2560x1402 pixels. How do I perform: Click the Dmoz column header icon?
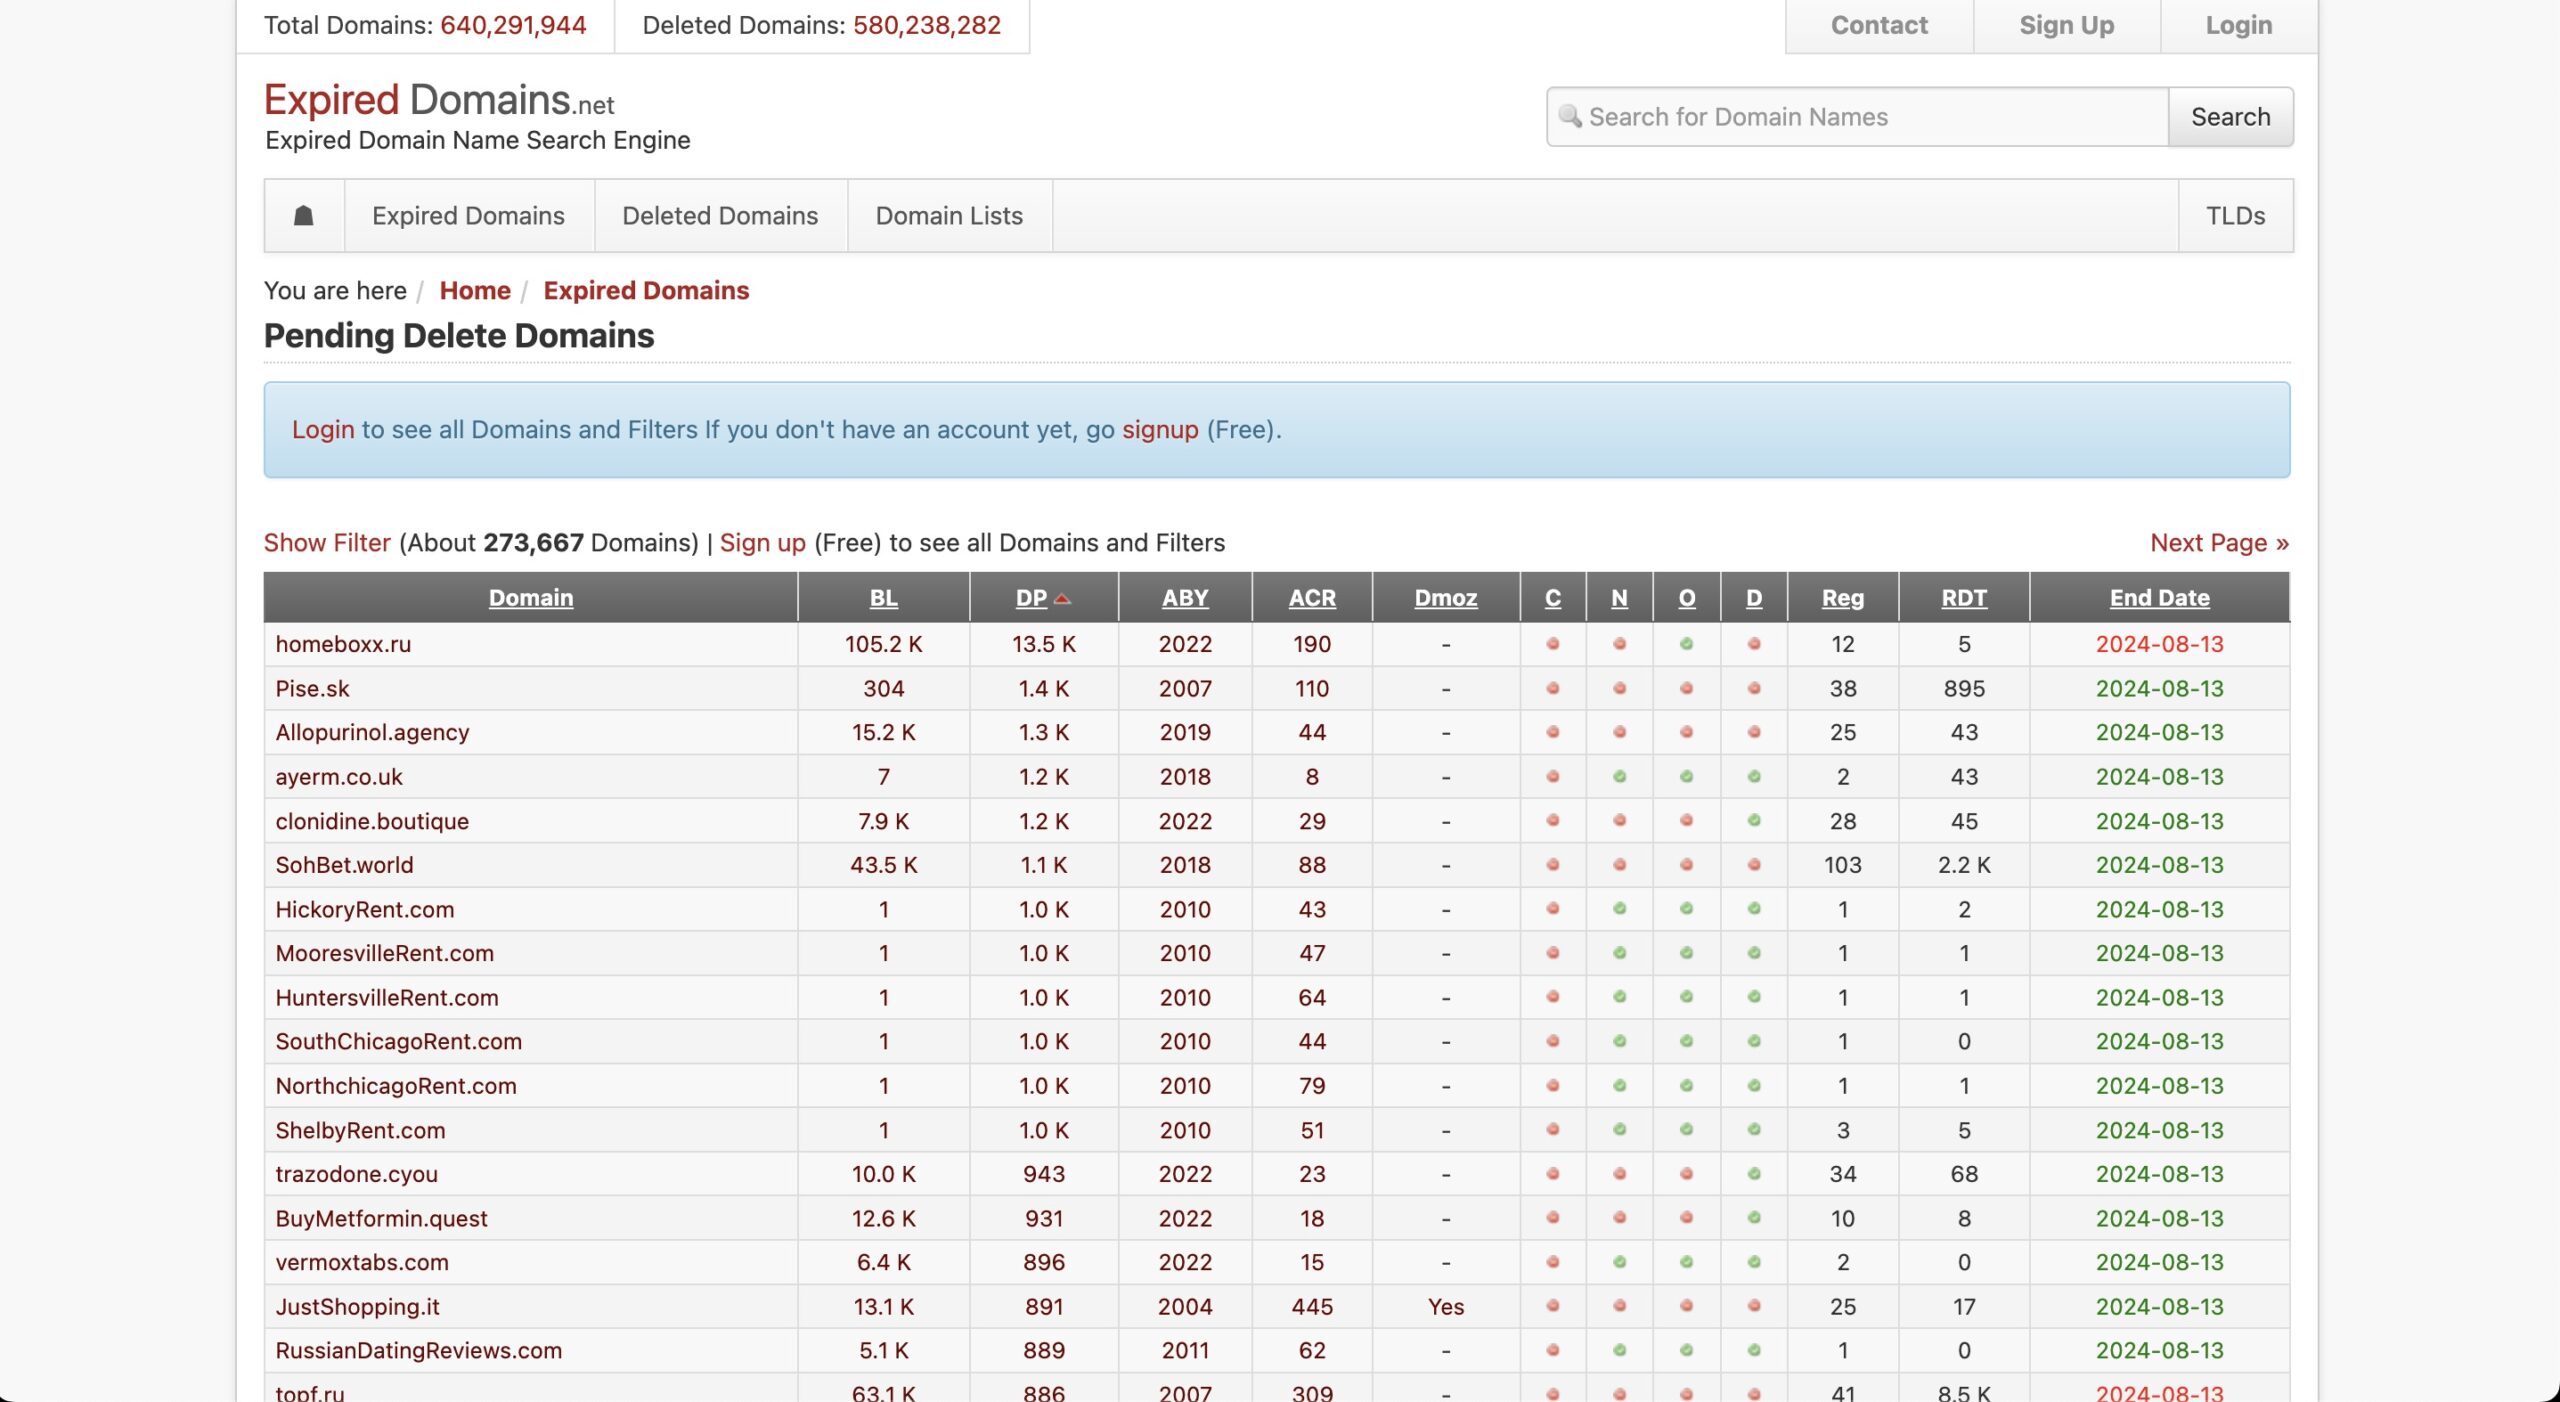click(1445, 597)
